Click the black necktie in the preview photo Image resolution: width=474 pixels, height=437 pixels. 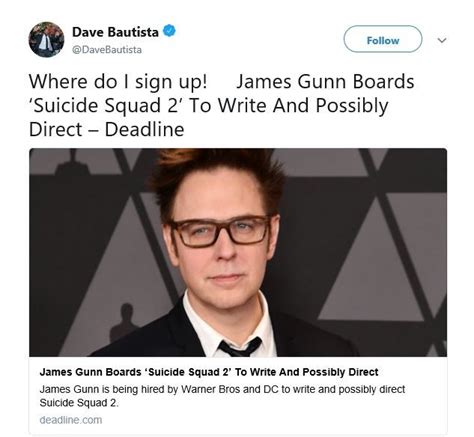239,347
